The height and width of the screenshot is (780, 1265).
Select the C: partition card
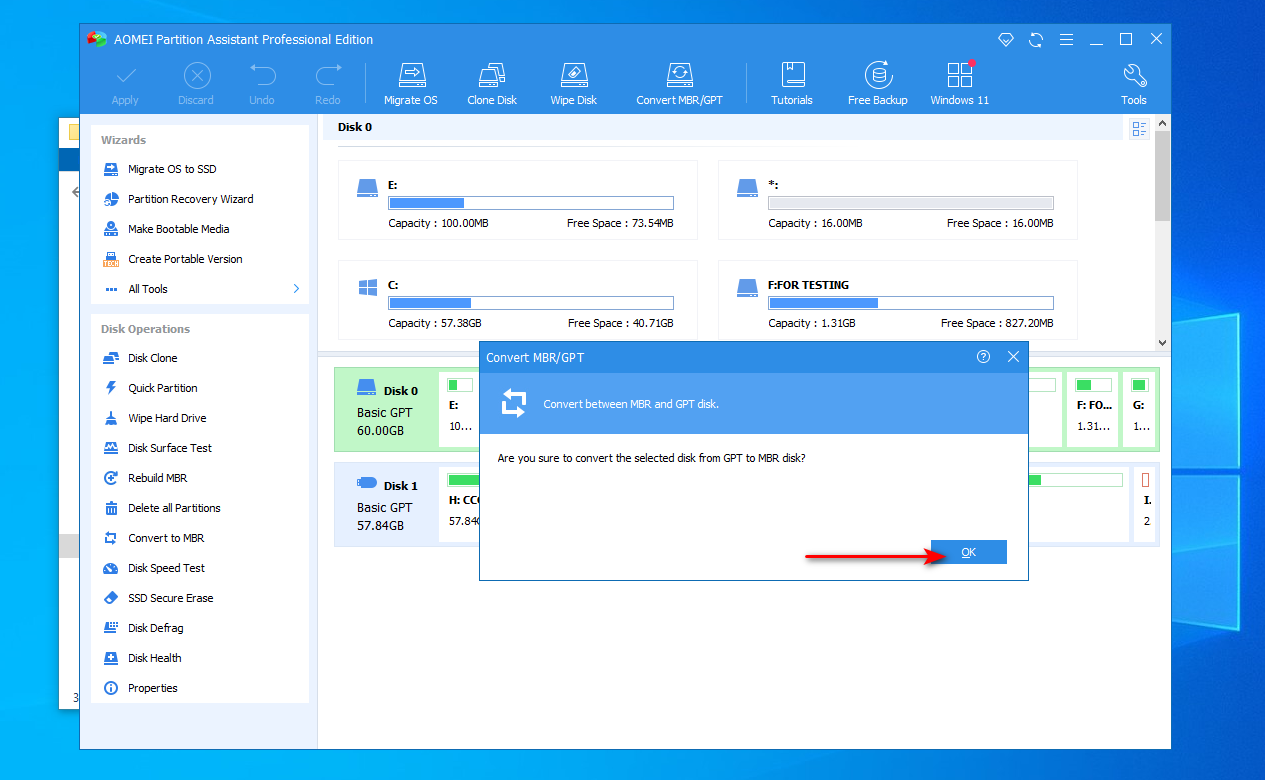pos(517,300)
